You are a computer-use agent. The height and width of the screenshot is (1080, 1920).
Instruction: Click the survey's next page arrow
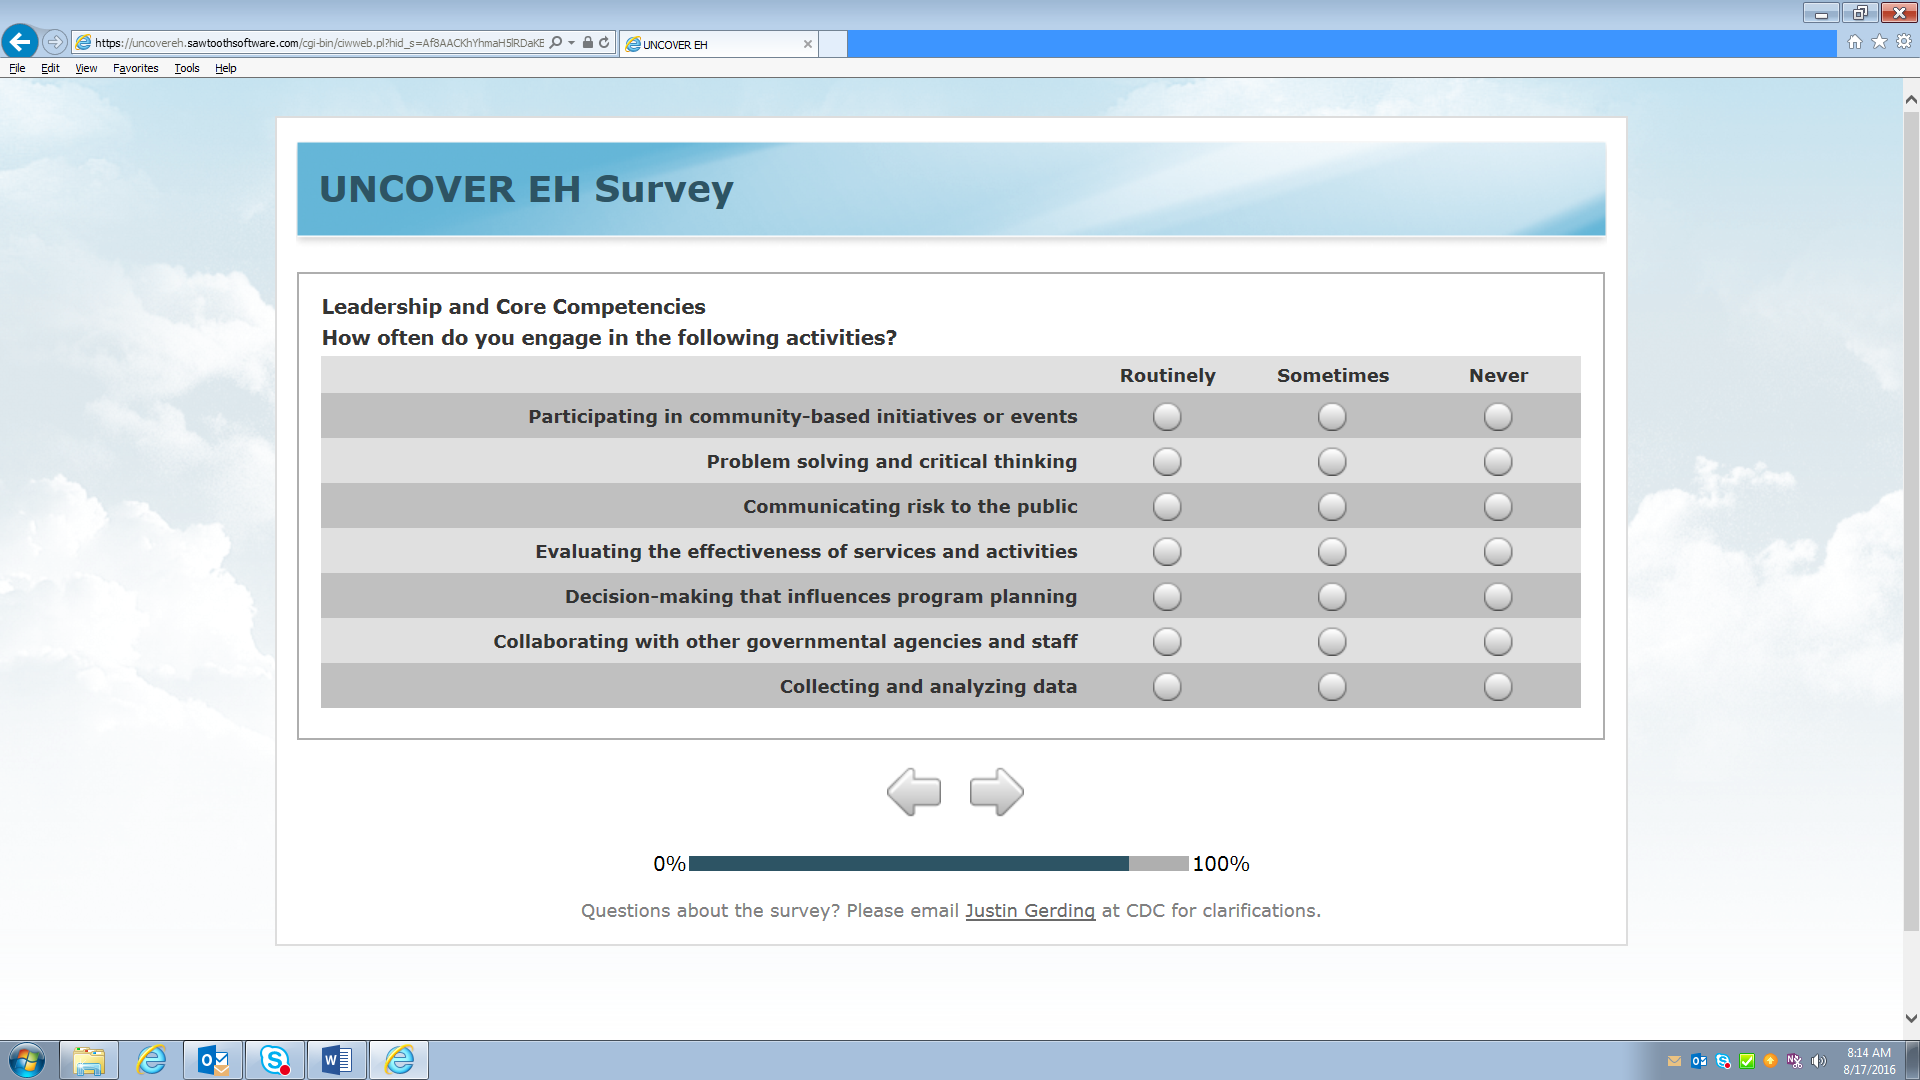coord(996,792)
